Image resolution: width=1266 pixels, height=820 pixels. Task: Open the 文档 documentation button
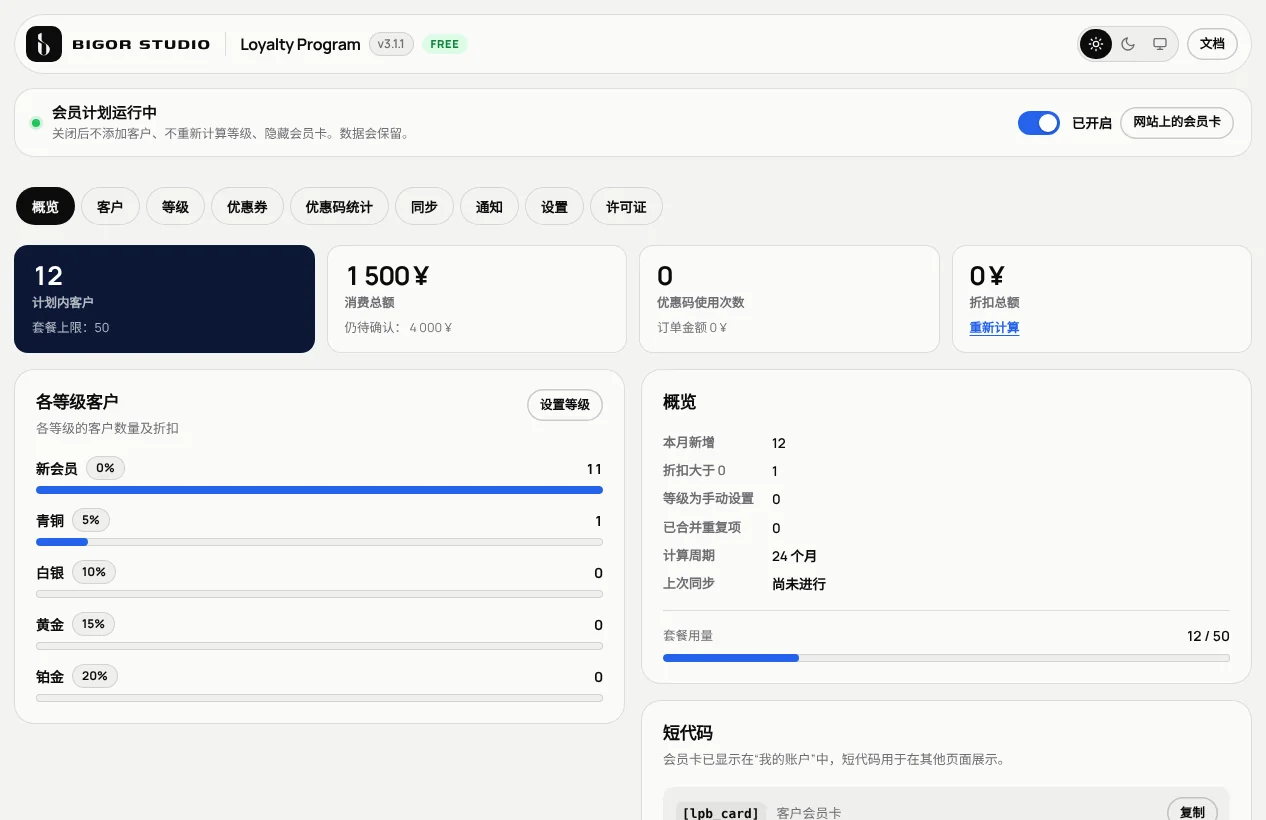[x=1212, y=44]
